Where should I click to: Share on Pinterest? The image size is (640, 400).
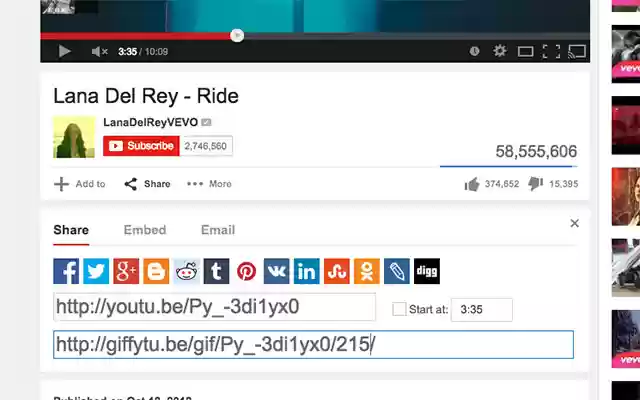pyautogui.click(x=247, y=271)
